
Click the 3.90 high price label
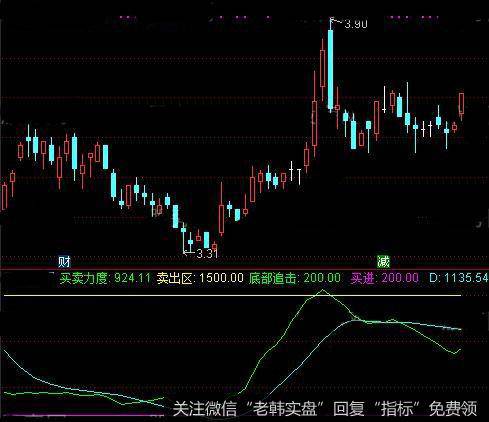356,24
